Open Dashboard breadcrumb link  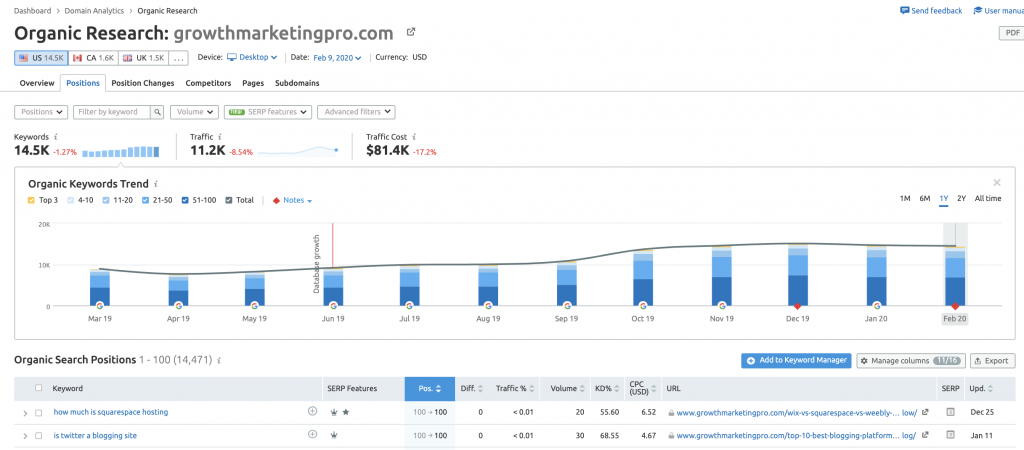[34, 10]
